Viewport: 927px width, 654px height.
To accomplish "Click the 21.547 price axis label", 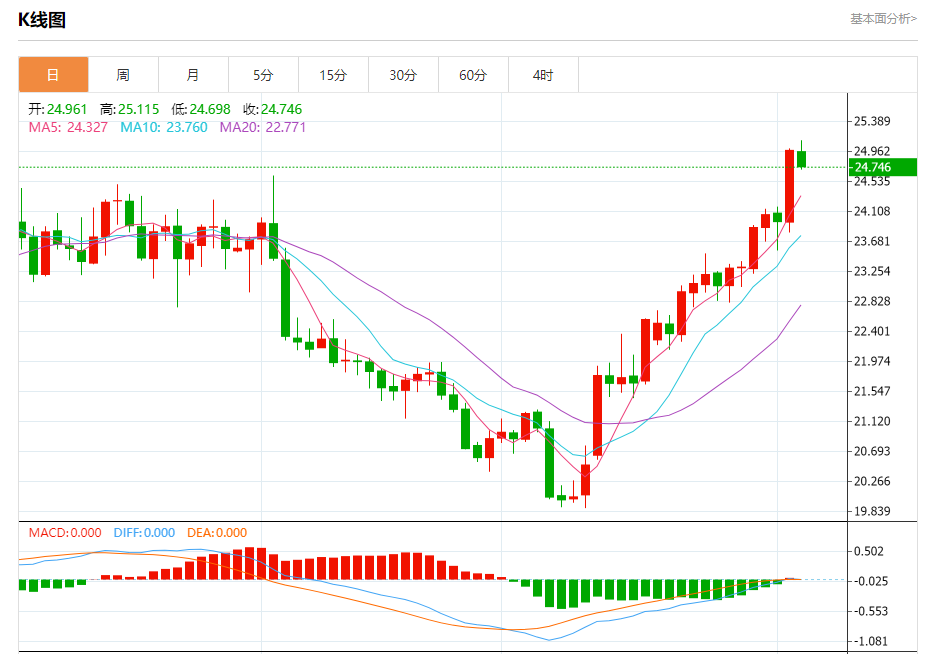I will pyautogui.click(x=872, y=391).
